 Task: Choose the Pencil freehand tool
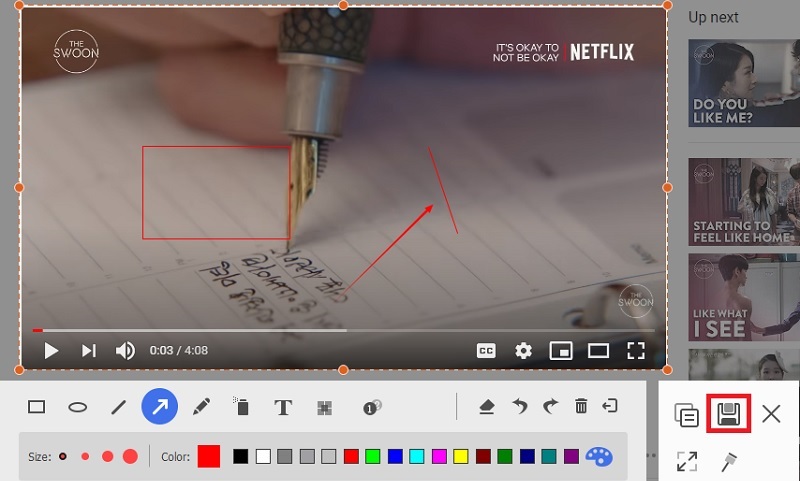(x=201, y=407)
